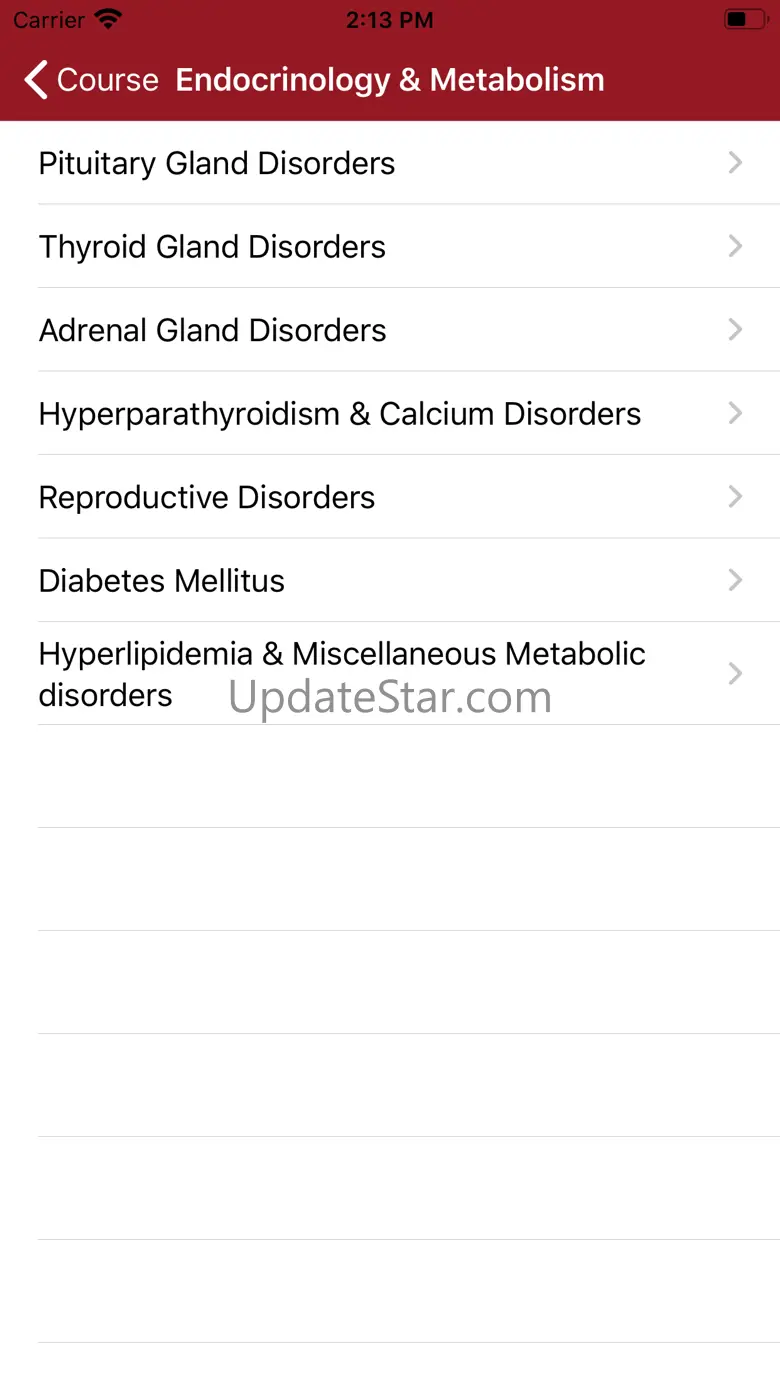This screenshot has height=1387, width=780.
Task: Choose Diabetes Mellitus
Action: click(x=162, y=581)
